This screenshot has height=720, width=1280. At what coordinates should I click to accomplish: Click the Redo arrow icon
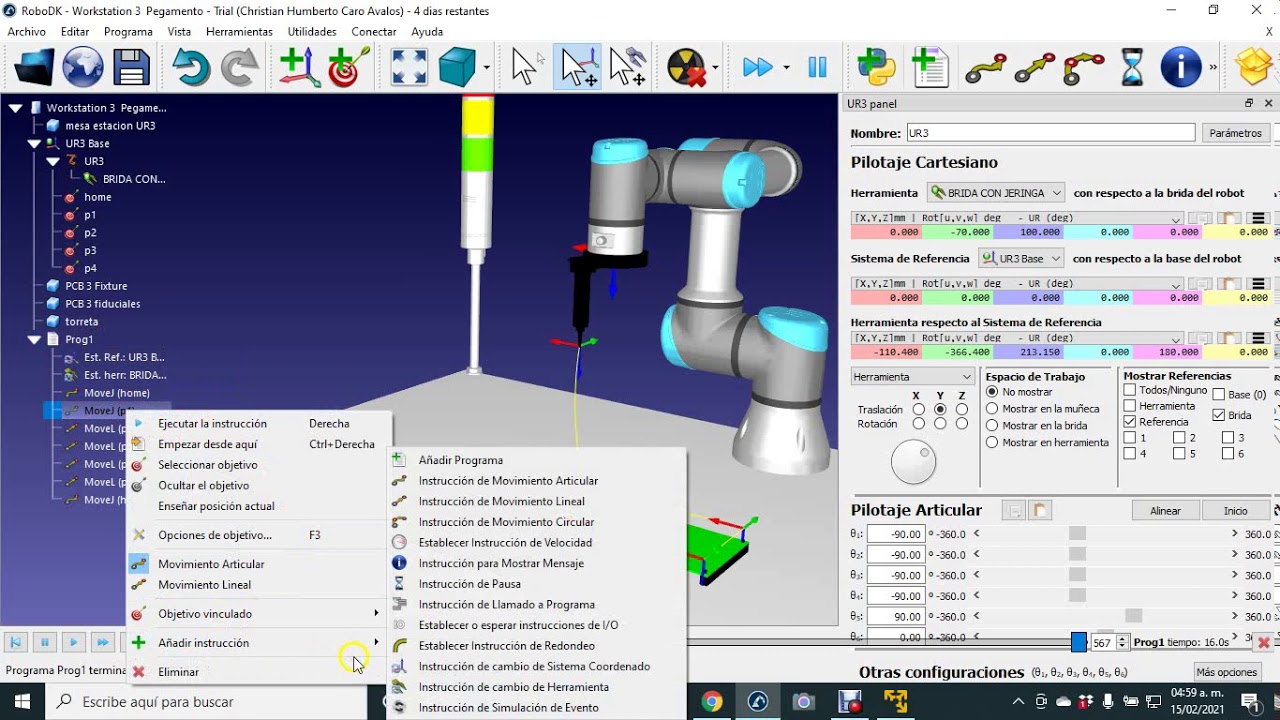[x=239, y=68]
